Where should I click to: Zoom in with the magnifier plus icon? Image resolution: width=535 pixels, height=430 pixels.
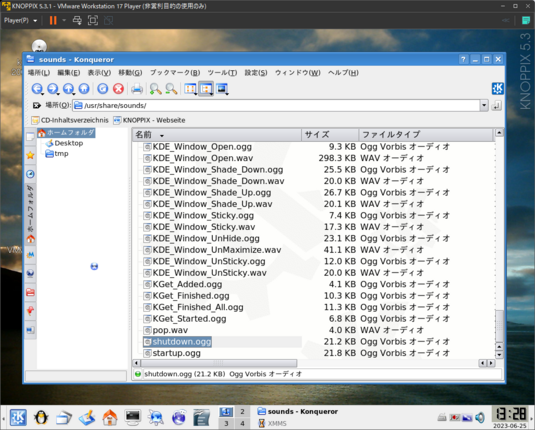coord(155,89)
